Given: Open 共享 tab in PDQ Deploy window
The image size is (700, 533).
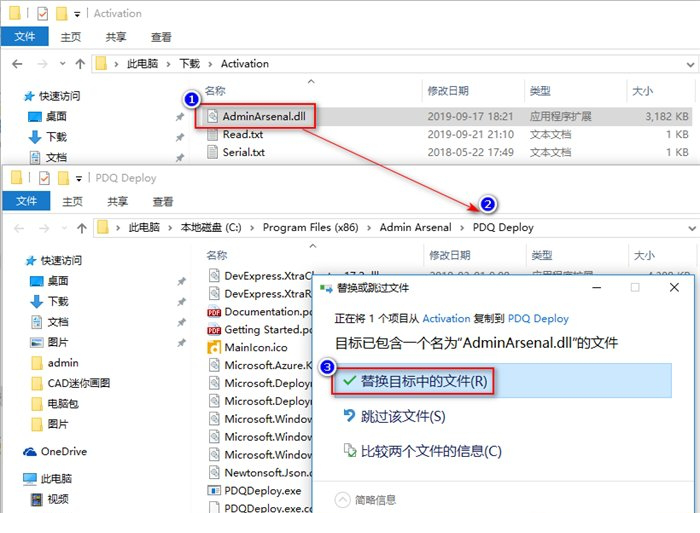Looking at the screenshot, I should [118, 202].
